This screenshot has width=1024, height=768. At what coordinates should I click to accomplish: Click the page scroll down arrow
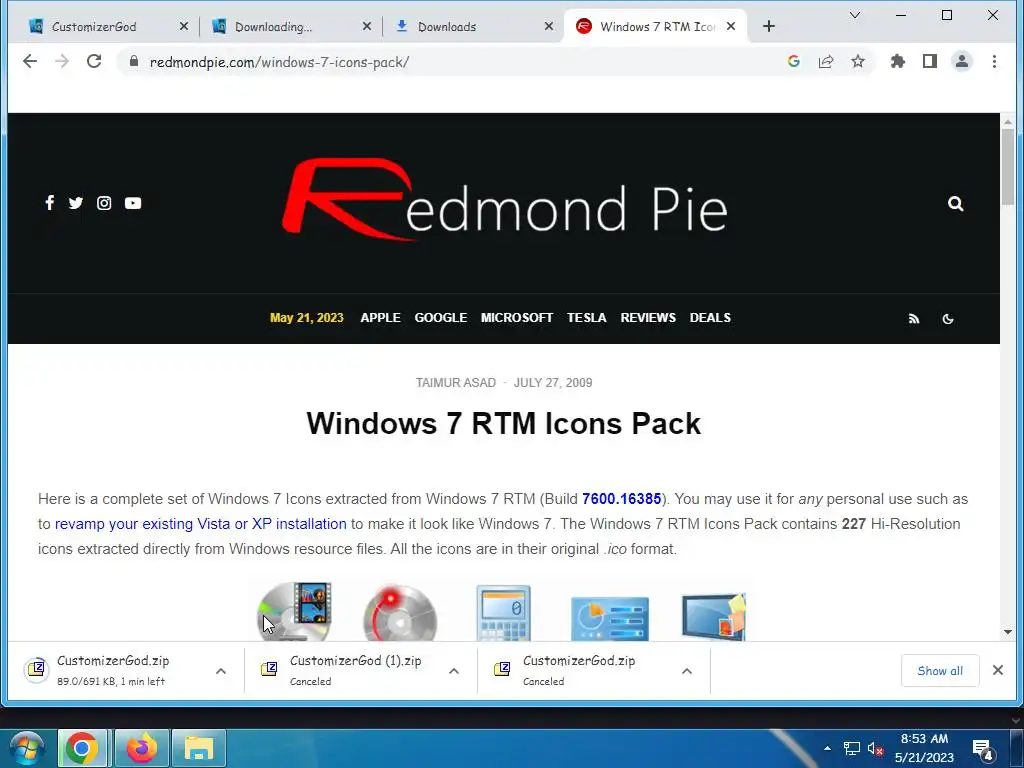pos(1008,632)
